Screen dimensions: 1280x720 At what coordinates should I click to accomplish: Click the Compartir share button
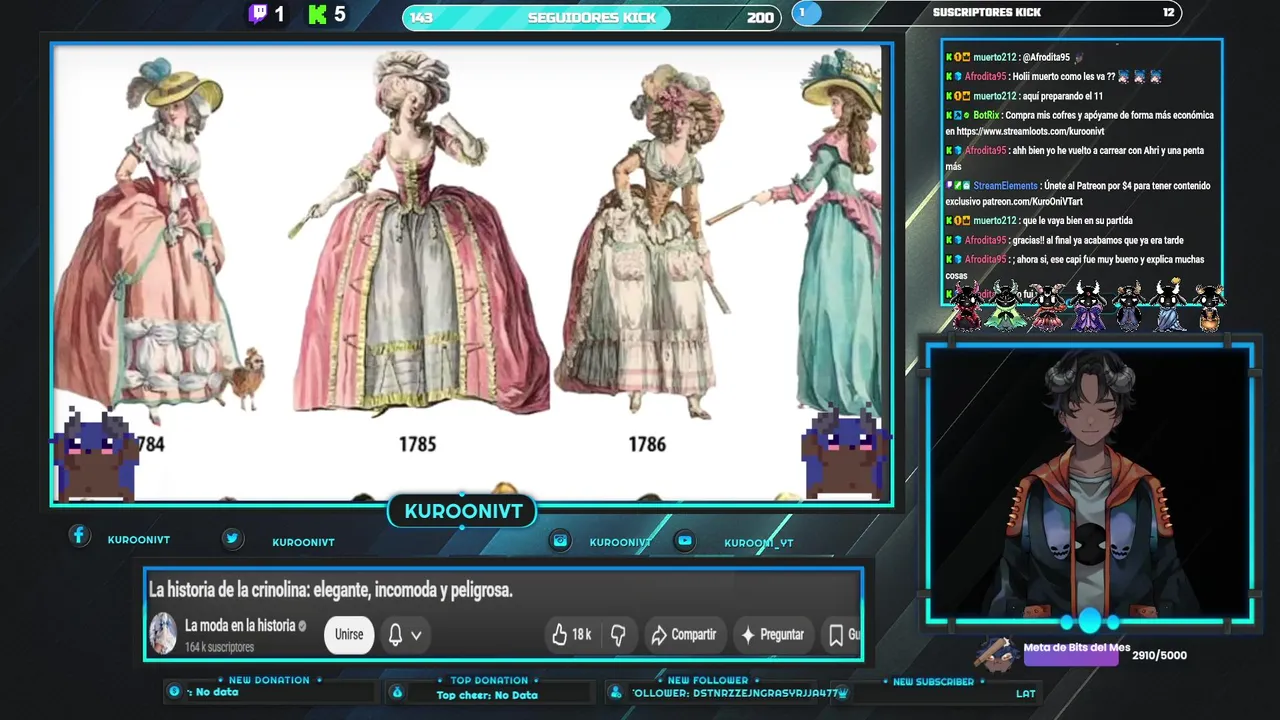(684, 634)
